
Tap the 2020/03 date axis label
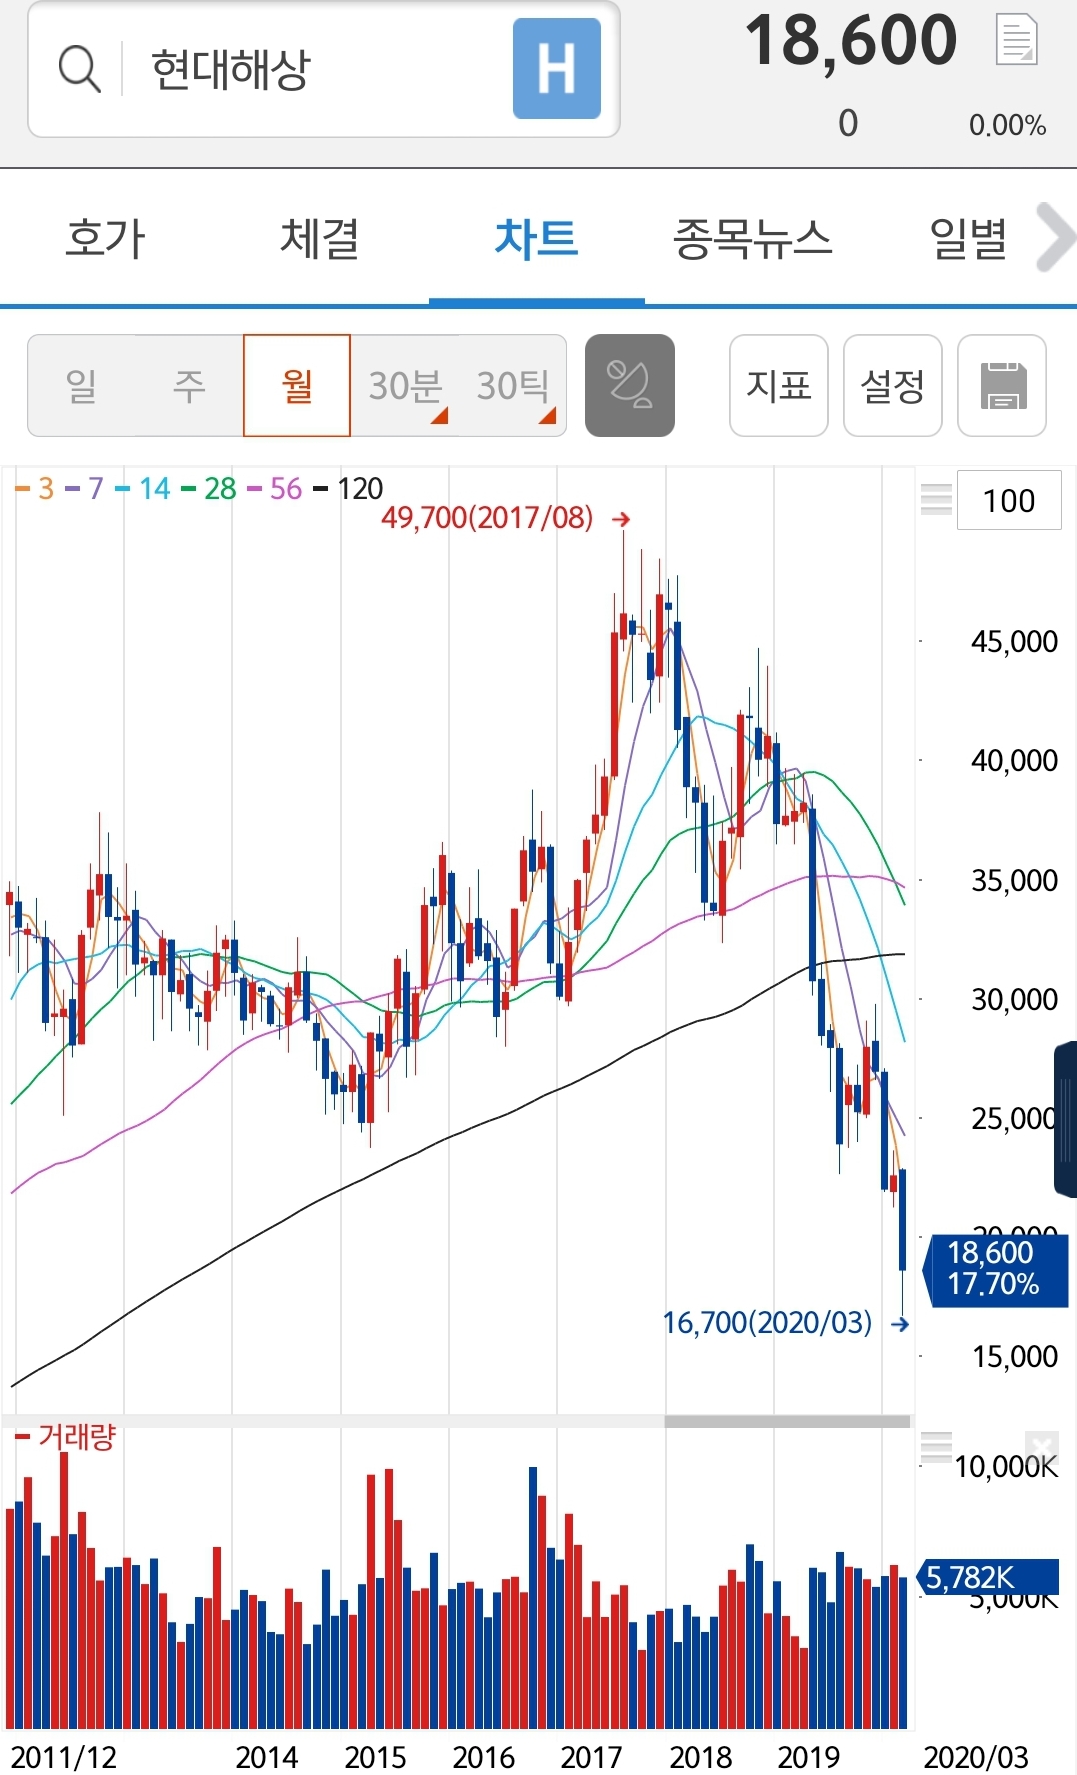(976, 1757)
